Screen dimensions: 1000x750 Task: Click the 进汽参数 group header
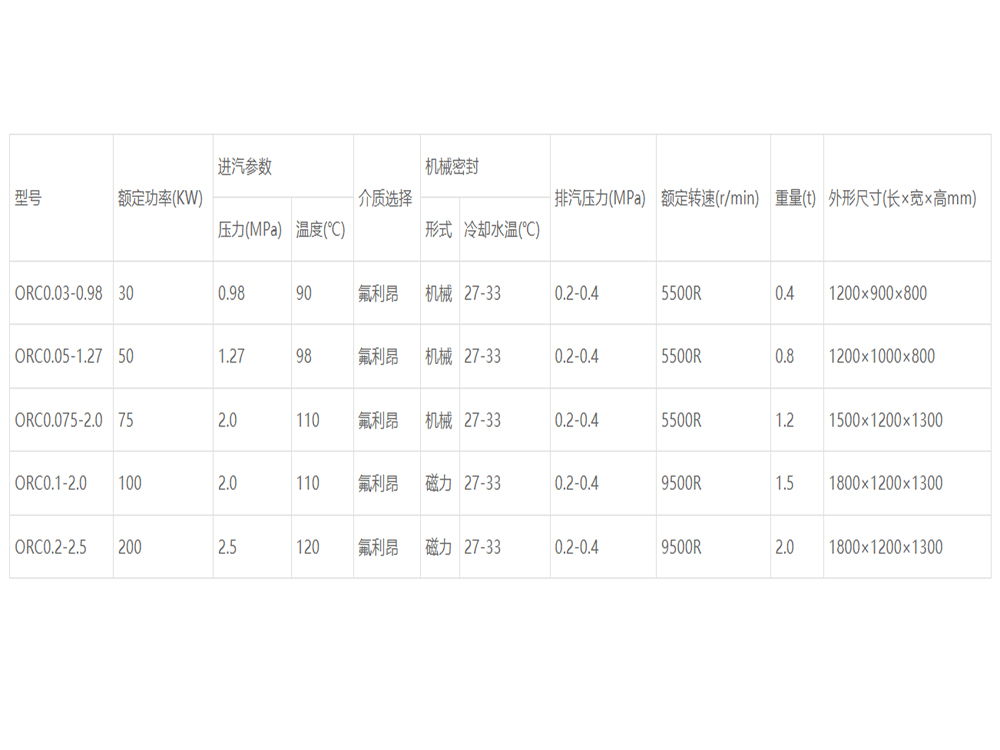click(x=245, y=167)
